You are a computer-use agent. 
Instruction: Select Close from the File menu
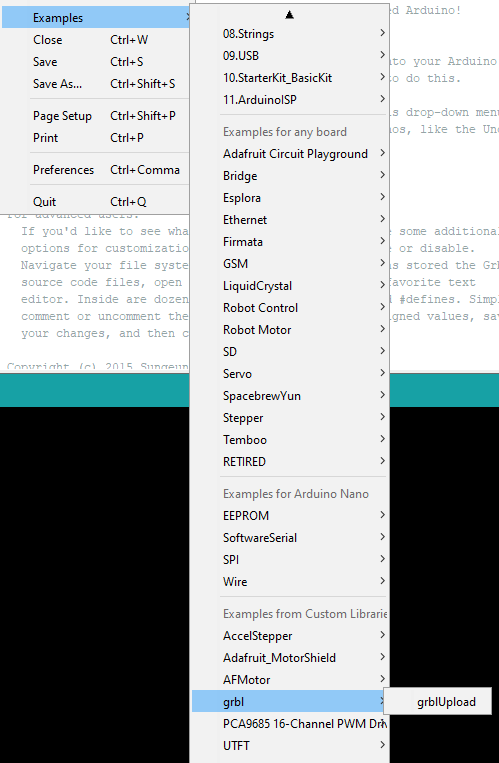pyautogui.click(x=96, y=40)
